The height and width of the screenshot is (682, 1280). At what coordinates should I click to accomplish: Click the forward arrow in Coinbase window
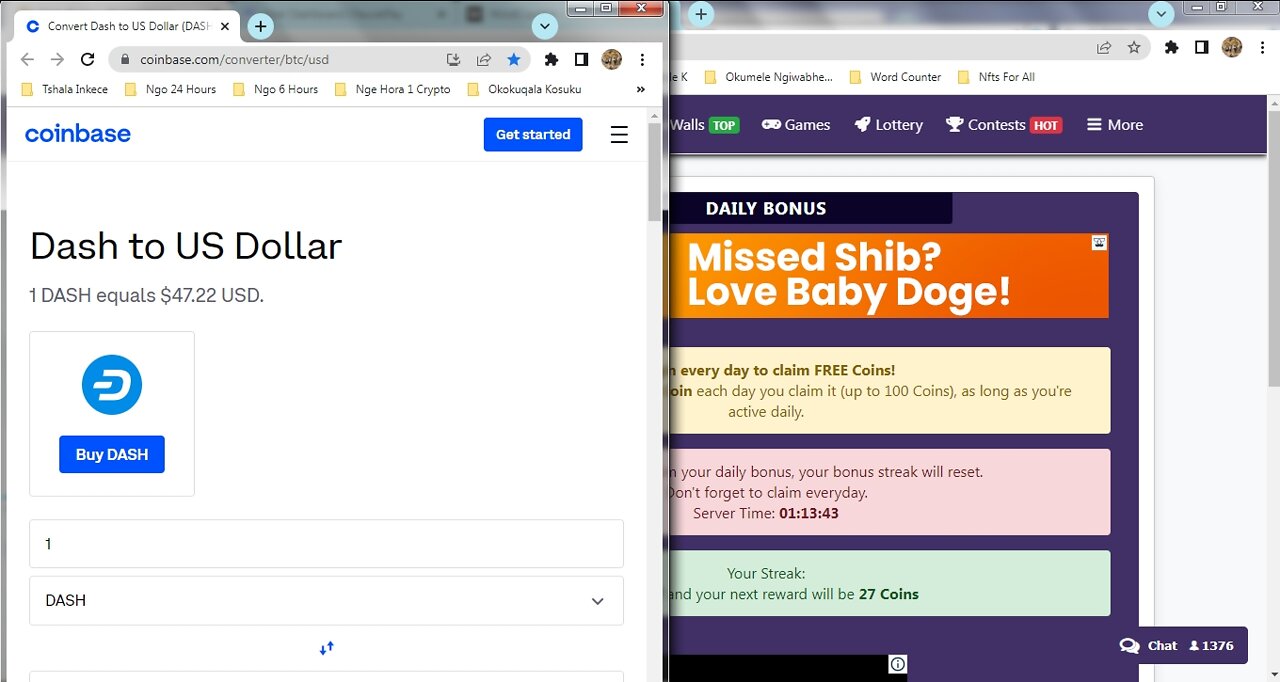[57, 60]
